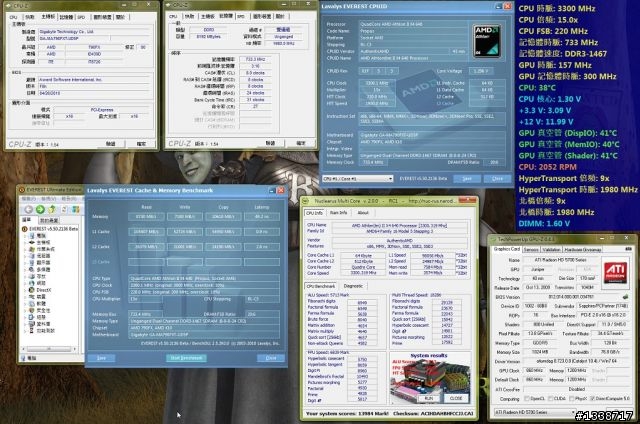
Task: Open the Validation tab in GPU-Z
Action: (x=551, y=249)
